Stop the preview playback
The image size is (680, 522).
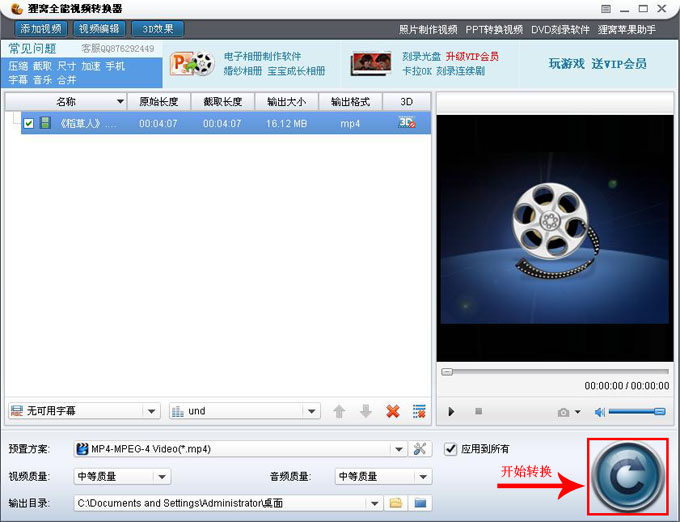(x=478, y=411)
